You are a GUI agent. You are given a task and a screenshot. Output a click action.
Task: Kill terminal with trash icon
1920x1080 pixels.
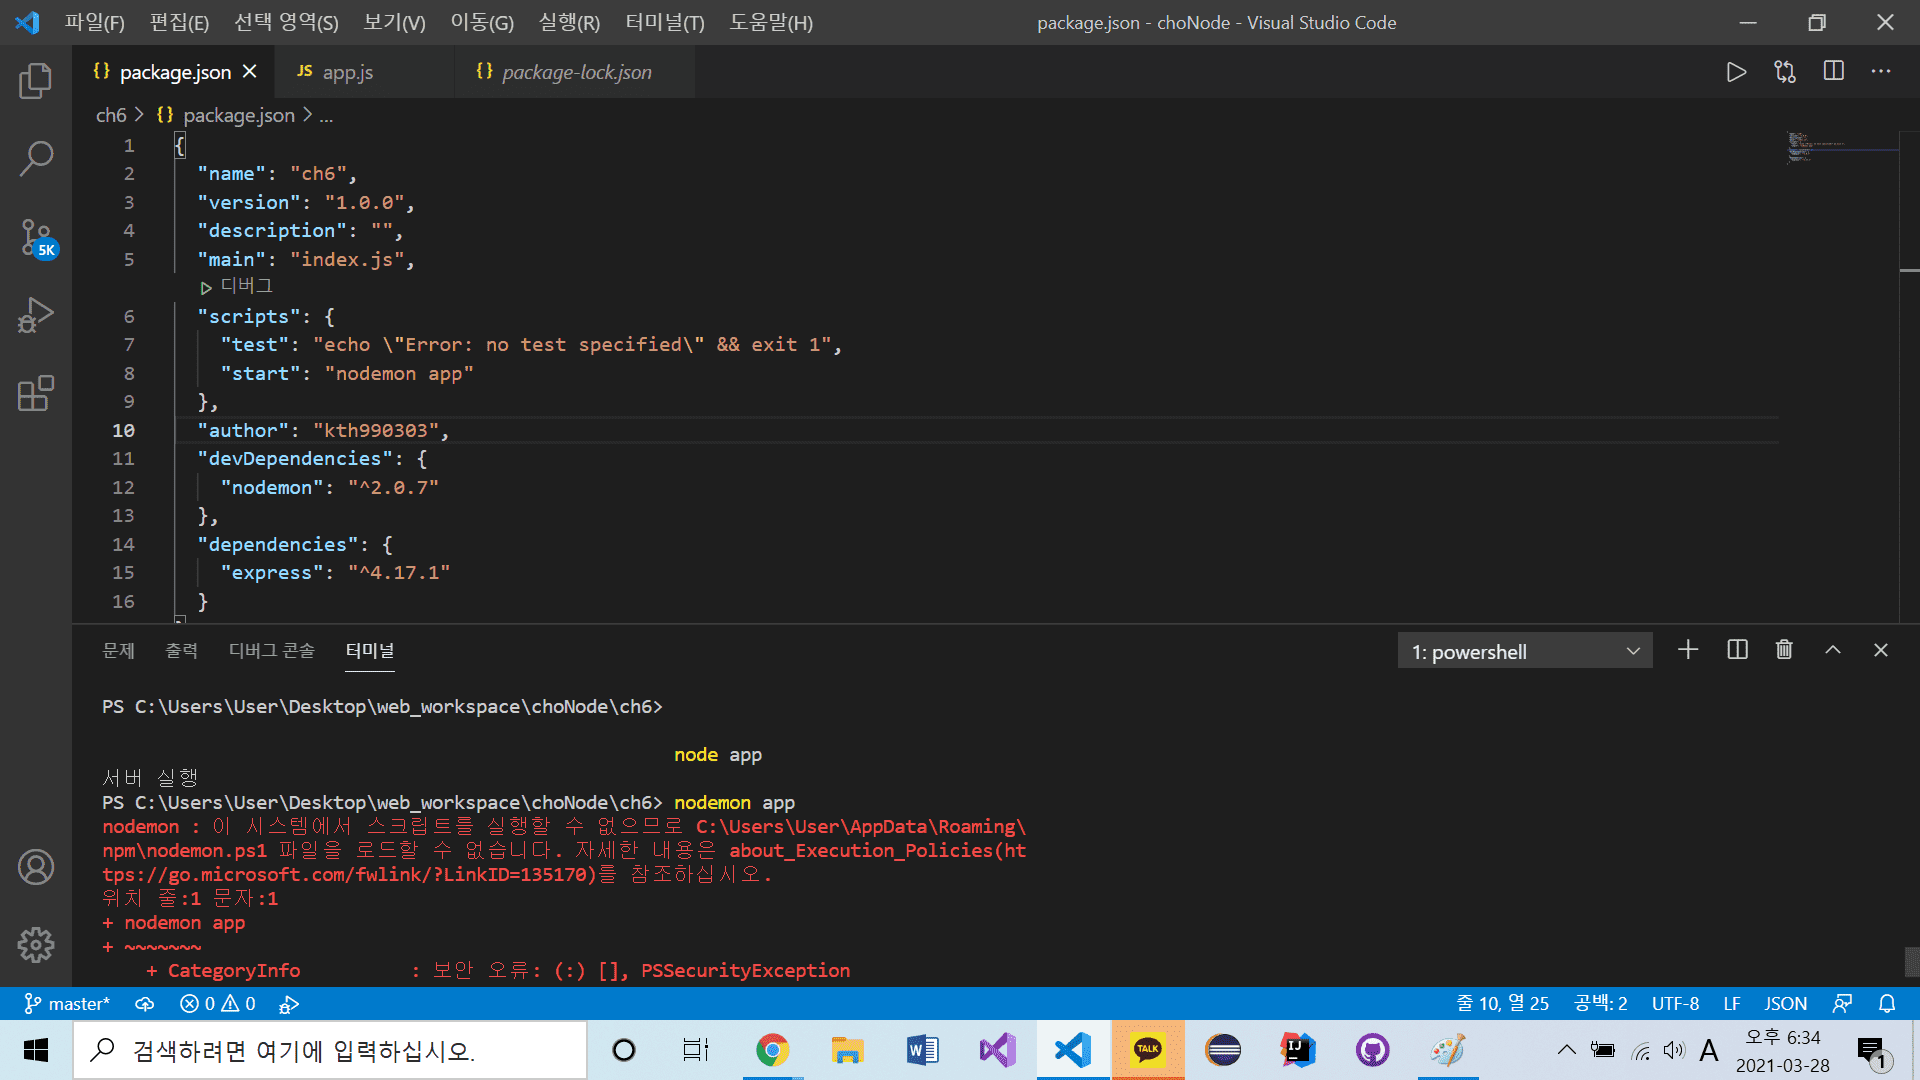(1784, 650)
